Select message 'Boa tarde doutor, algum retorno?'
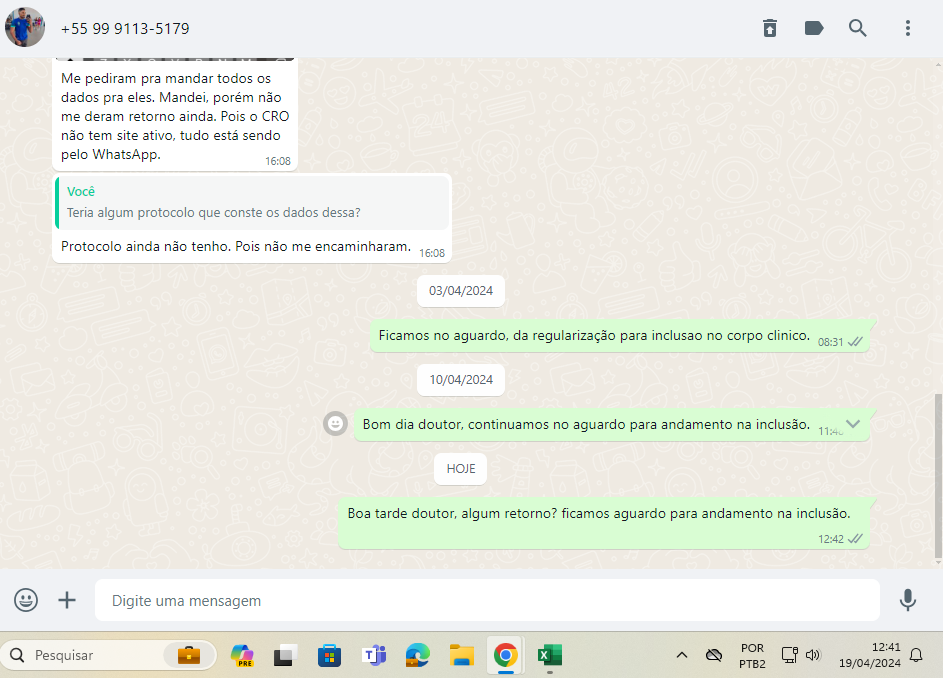The height and width of the screenshot is (678, 943). [x=604, y=523]
